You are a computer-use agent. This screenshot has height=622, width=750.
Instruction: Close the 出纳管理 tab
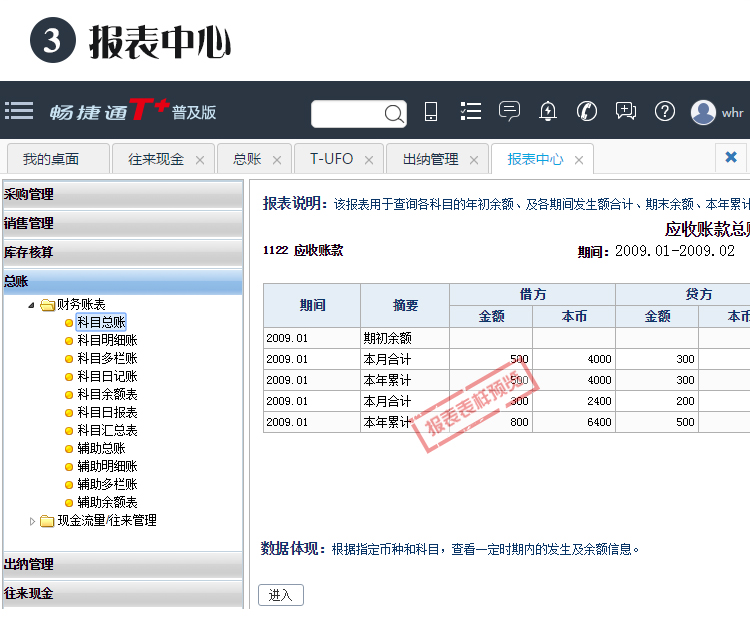click(x=474, y=160)
